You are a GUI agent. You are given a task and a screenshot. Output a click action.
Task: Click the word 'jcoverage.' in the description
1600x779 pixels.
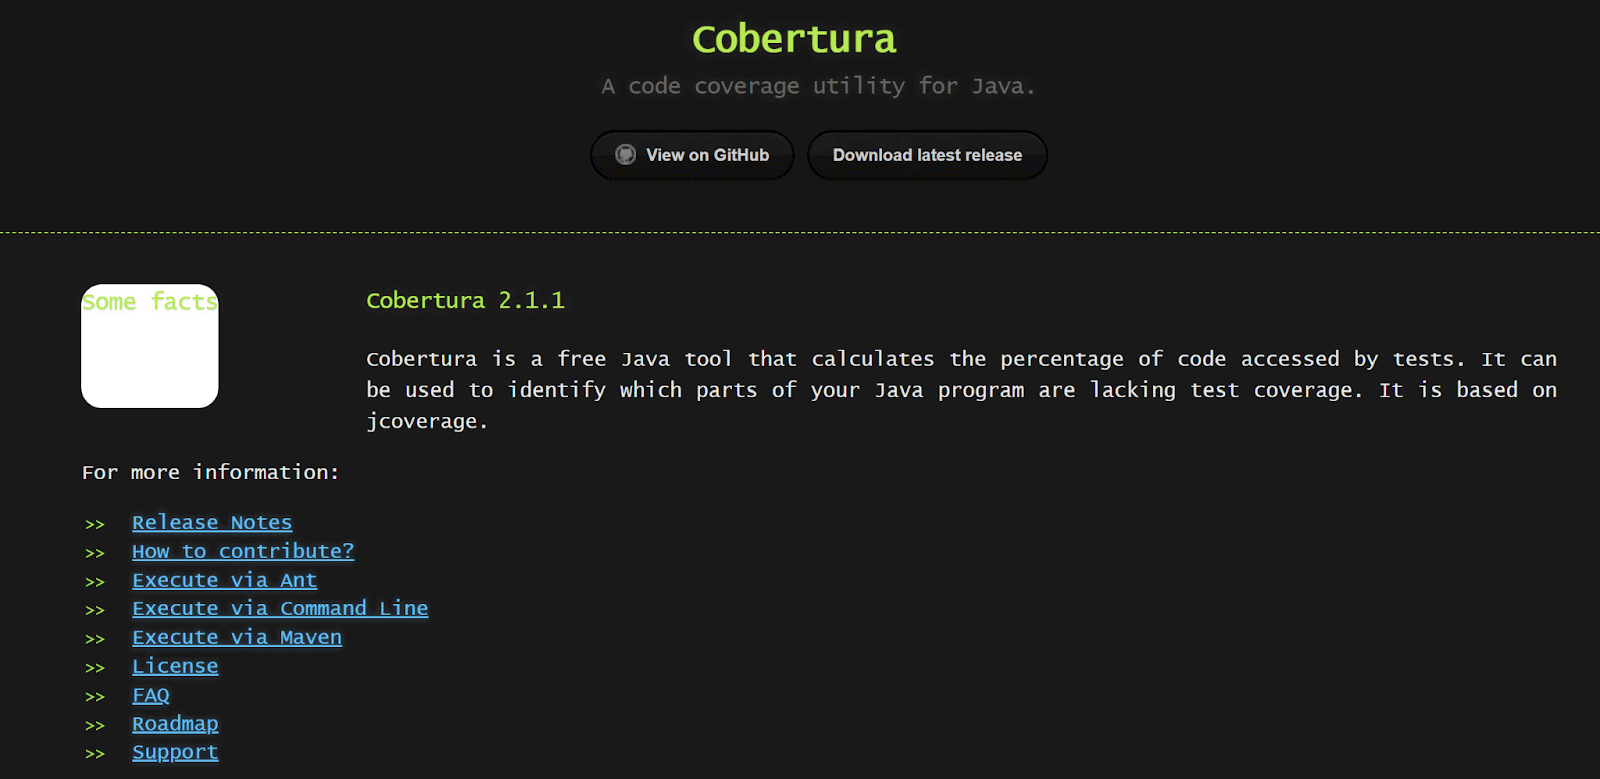pyautogui.click(x=427, y=421)
